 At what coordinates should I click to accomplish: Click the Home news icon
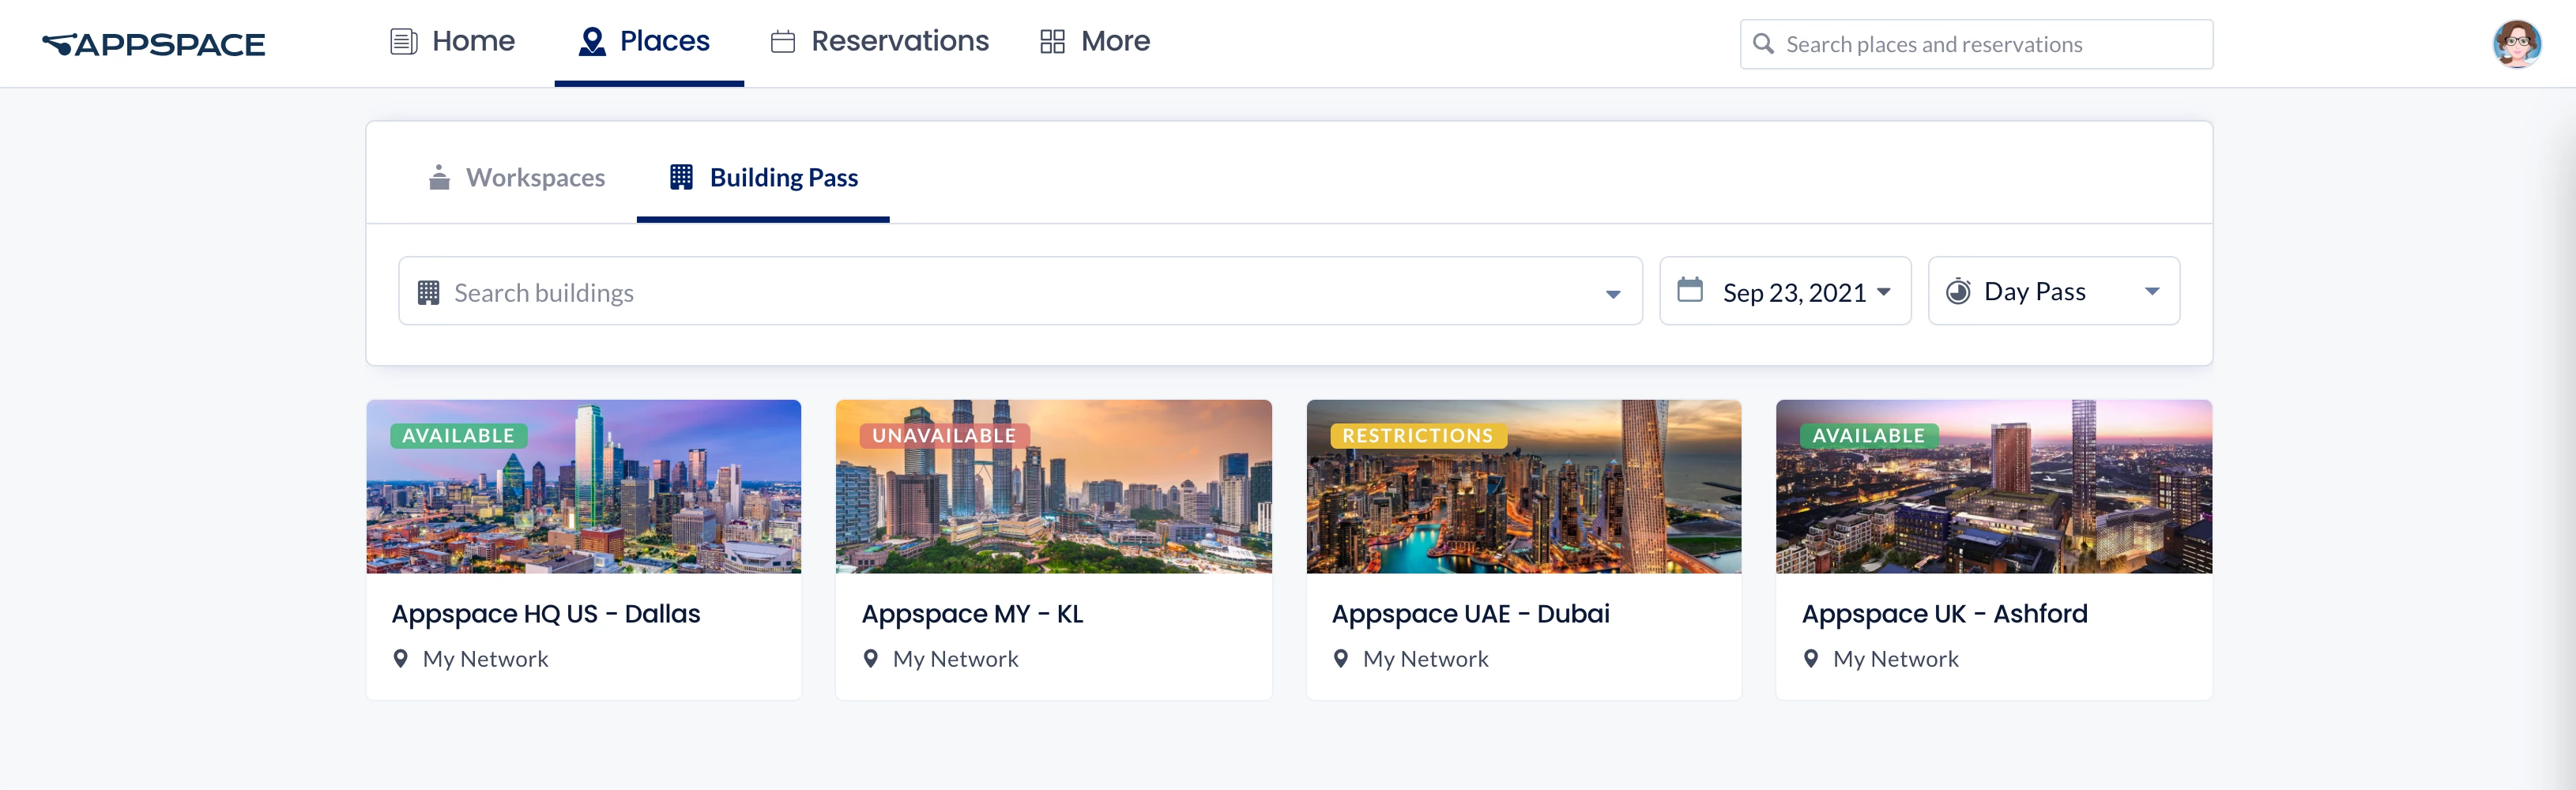coord(403,42)
